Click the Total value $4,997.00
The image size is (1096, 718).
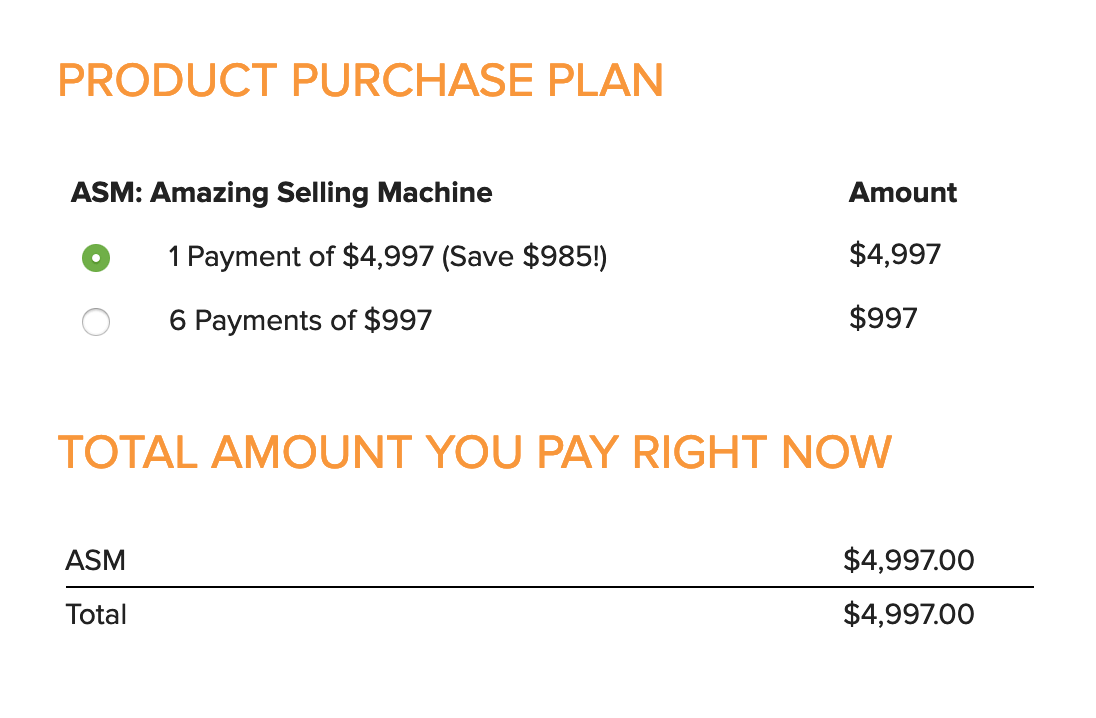click(909, 615)
